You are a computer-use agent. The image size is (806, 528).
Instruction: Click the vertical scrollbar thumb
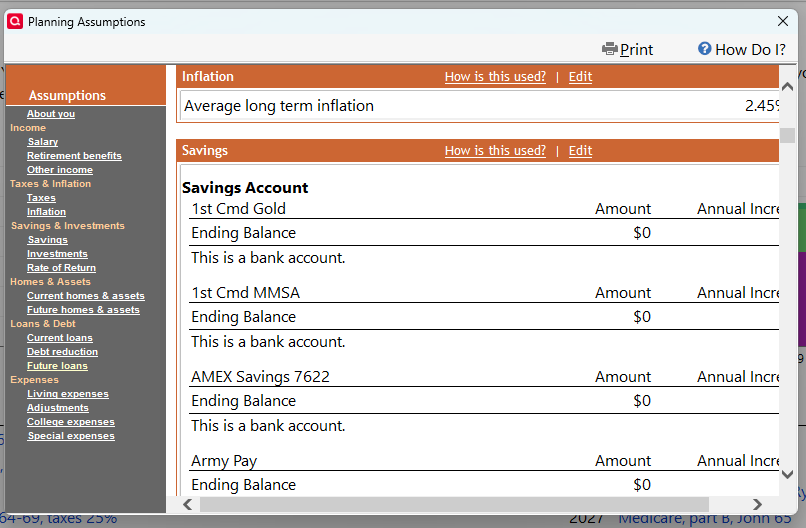coord(787,135)
